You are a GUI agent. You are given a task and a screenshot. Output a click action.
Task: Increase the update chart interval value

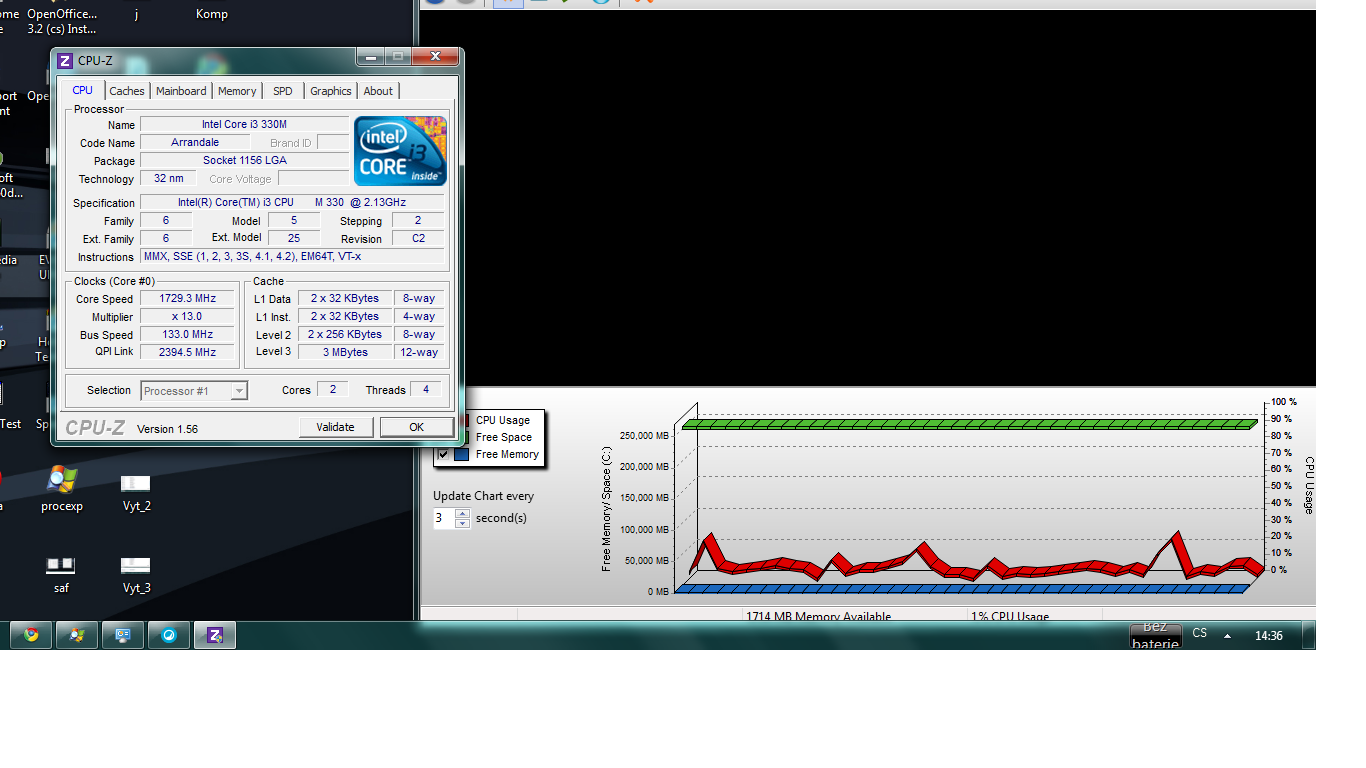tap(462, 513)
